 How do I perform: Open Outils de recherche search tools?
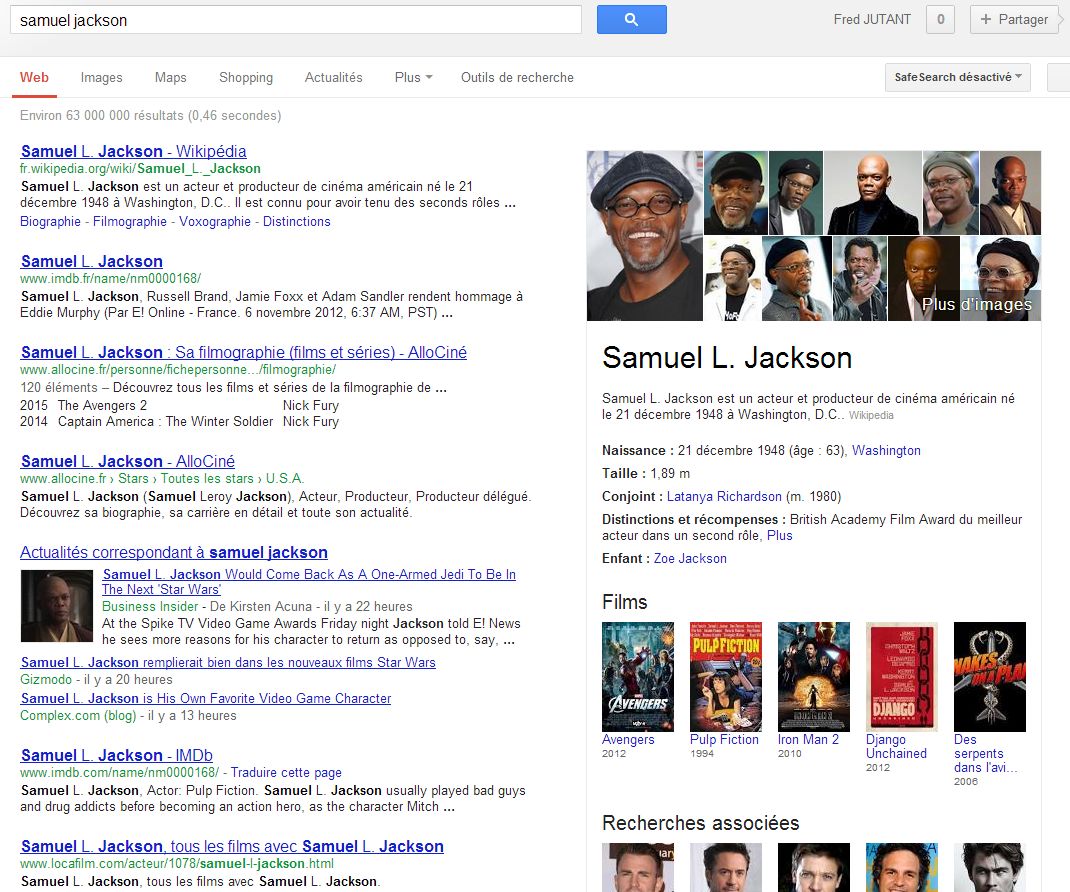pos(517,78)
